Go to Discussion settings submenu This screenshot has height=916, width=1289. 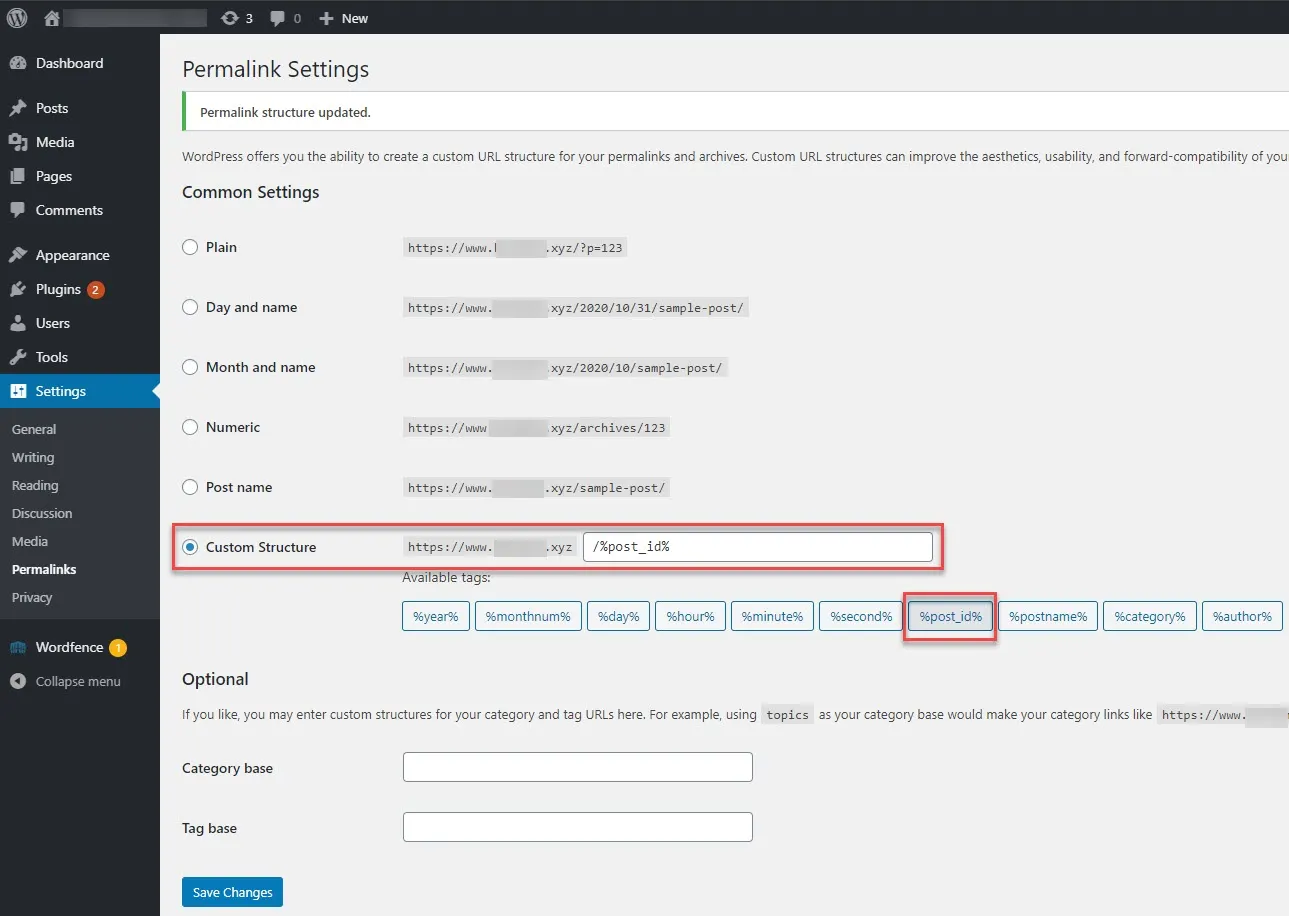click(42, 513)
